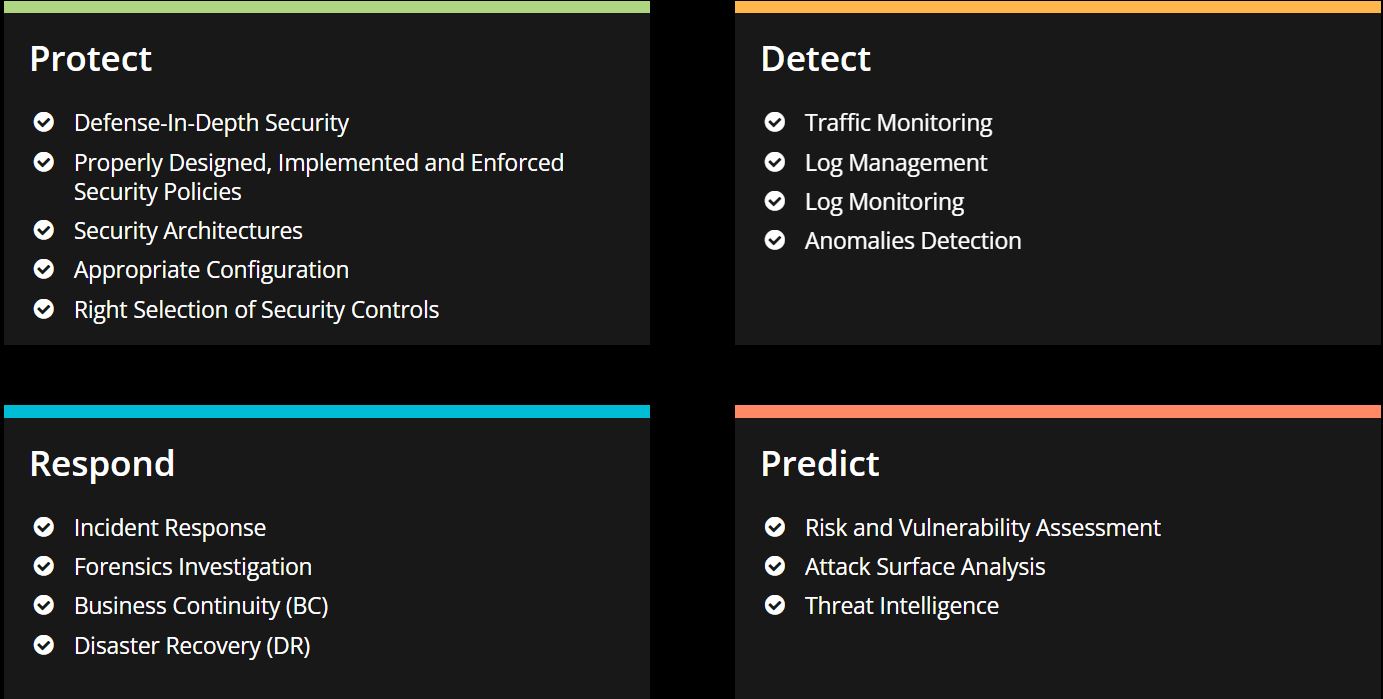
Task: Open the Protect section heading
Action: tap(91, 59)
